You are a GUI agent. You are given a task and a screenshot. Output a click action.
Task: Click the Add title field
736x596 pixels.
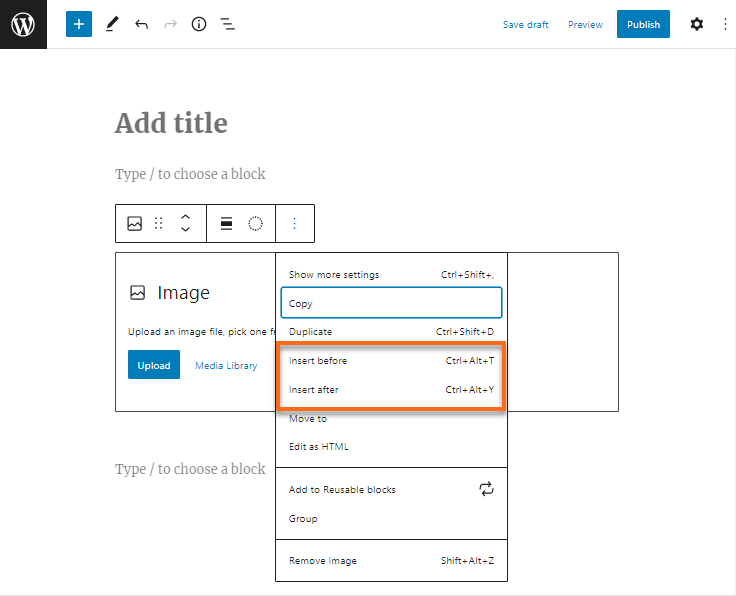click(x=171, y=123)
